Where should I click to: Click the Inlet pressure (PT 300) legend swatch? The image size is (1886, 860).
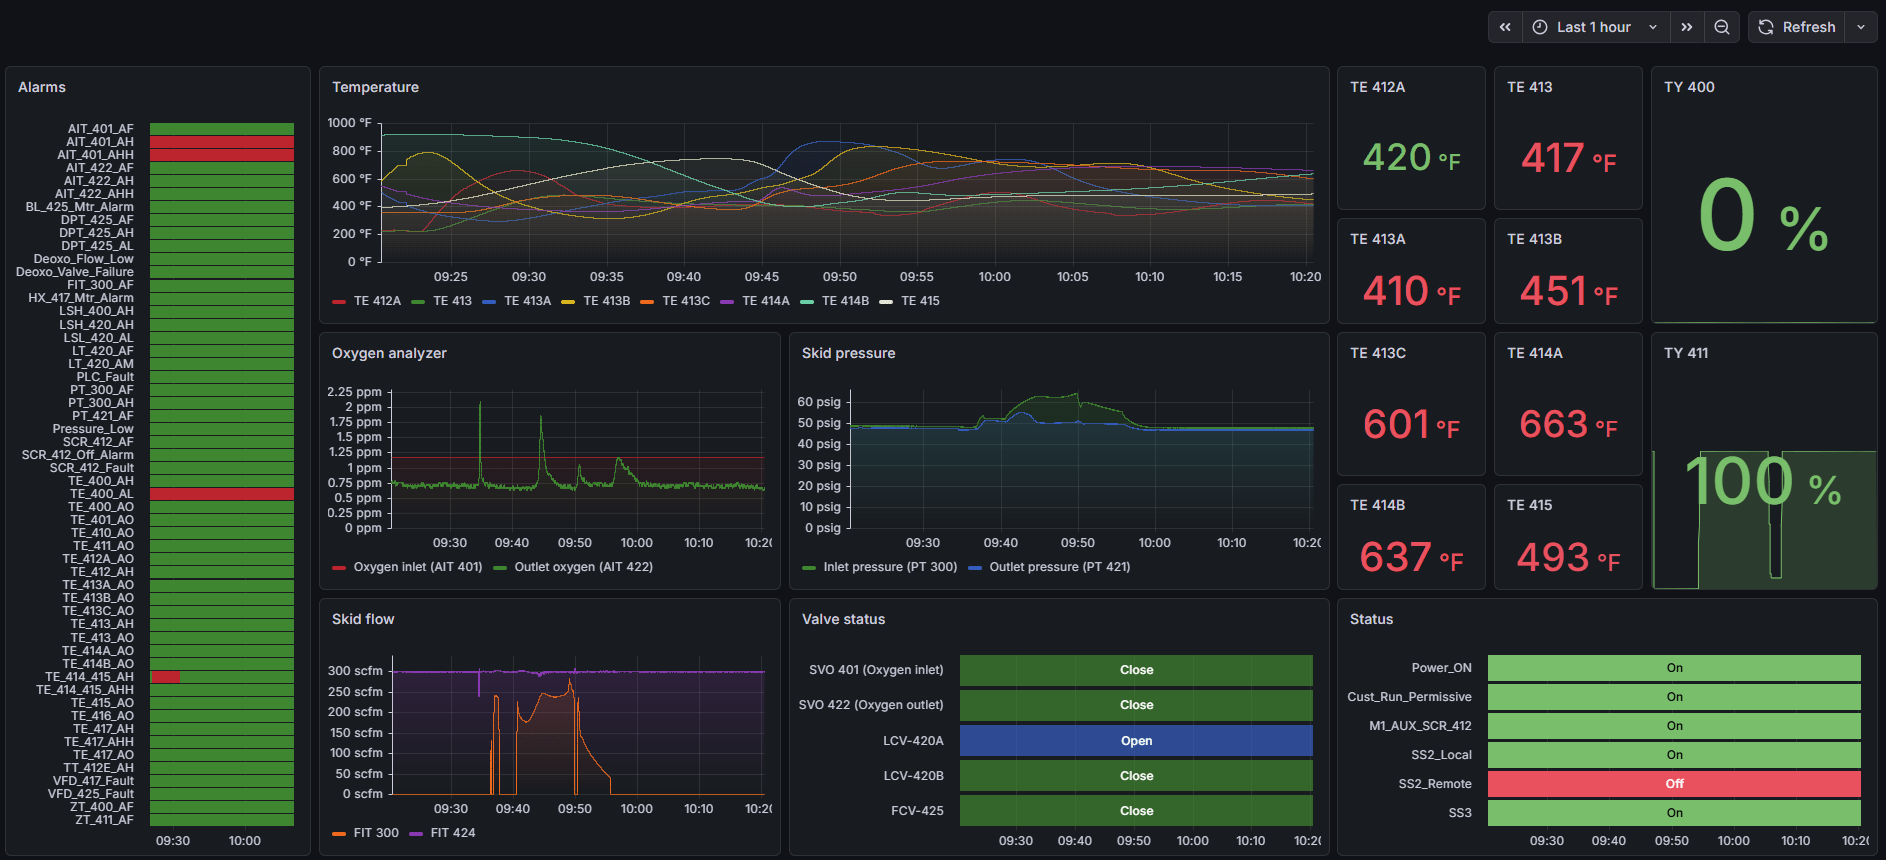[809, 567]
